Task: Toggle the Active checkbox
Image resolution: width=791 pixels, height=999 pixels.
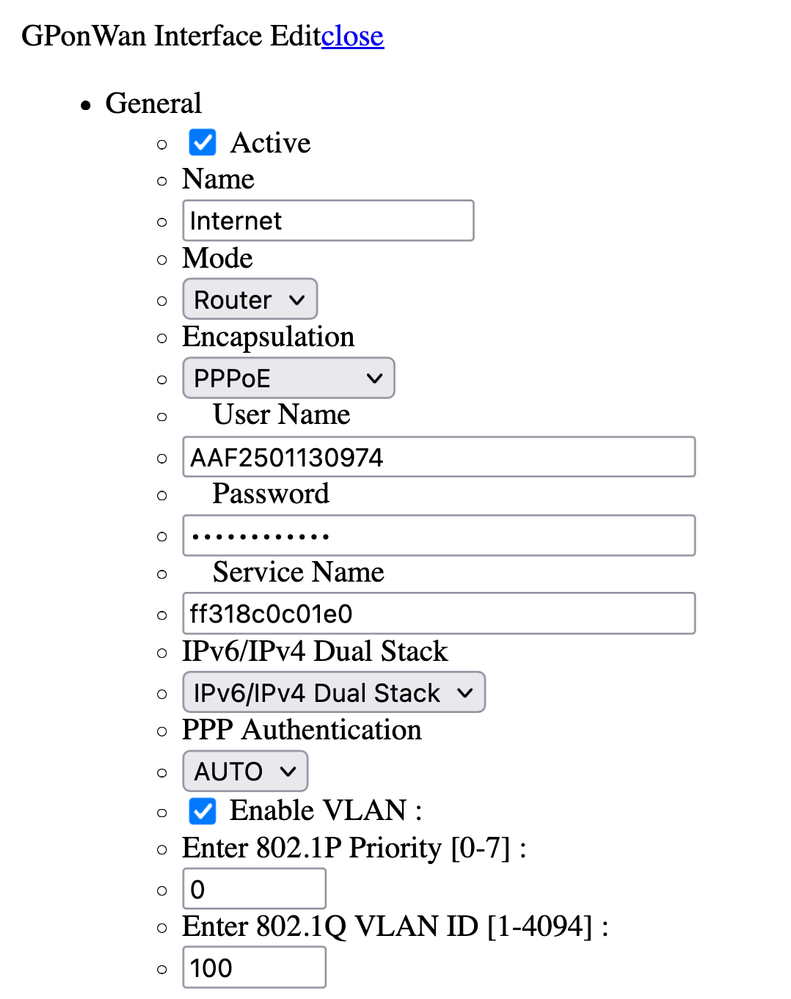Action: (x=202, y=143)
